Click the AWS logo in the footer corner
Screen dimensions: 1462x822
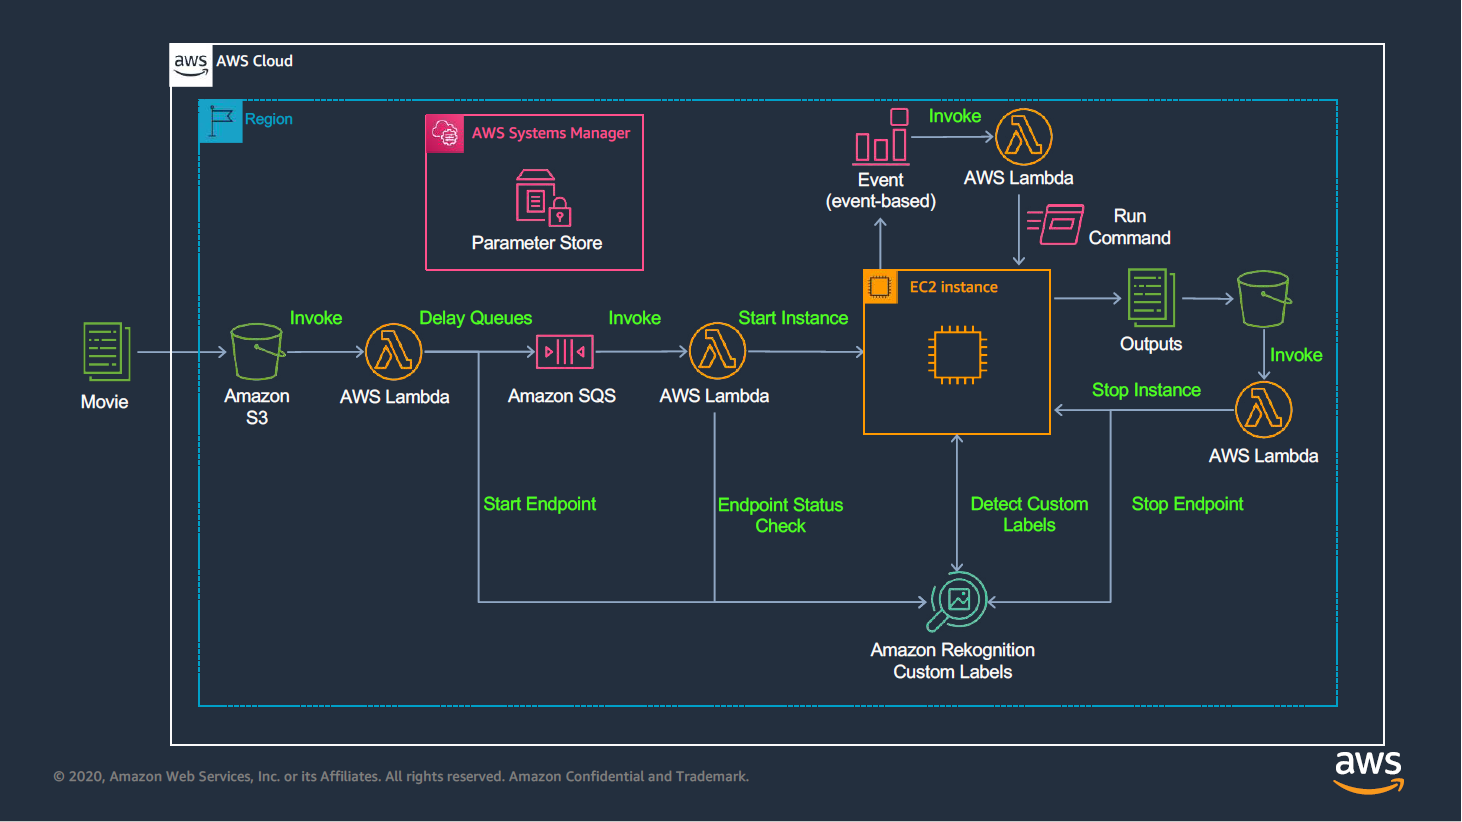point(1369,772)
